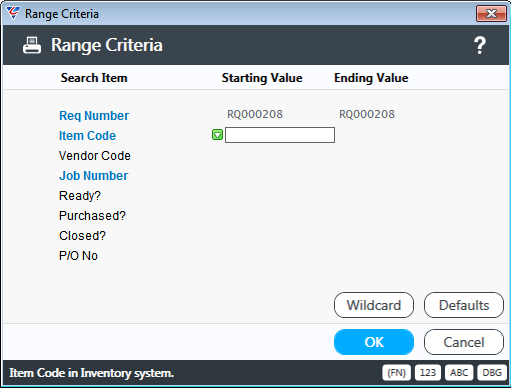Click the Starting Value column header
Screen dimensions: 511x389
(262, 78)
